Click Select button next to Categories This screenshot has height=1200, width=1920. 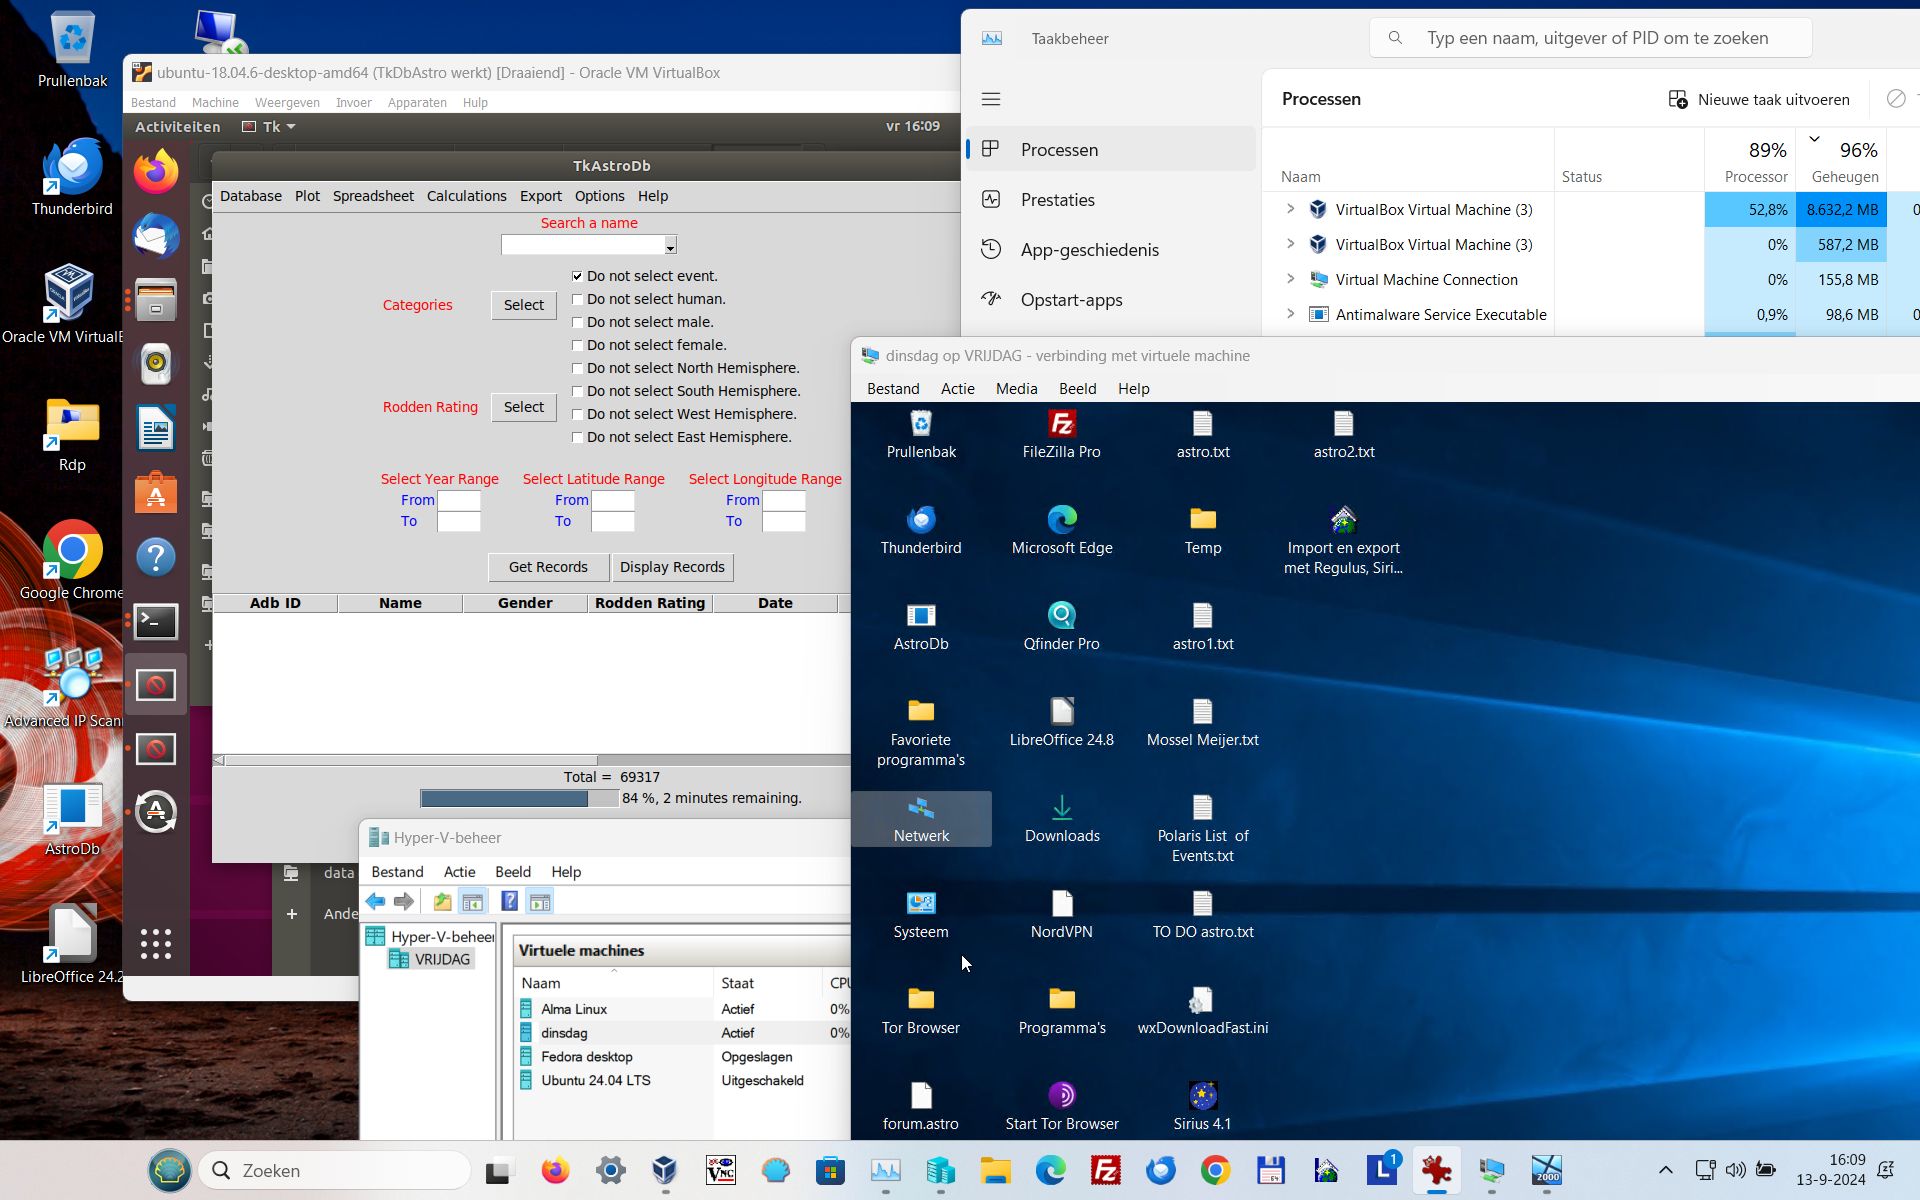[523, 305]
